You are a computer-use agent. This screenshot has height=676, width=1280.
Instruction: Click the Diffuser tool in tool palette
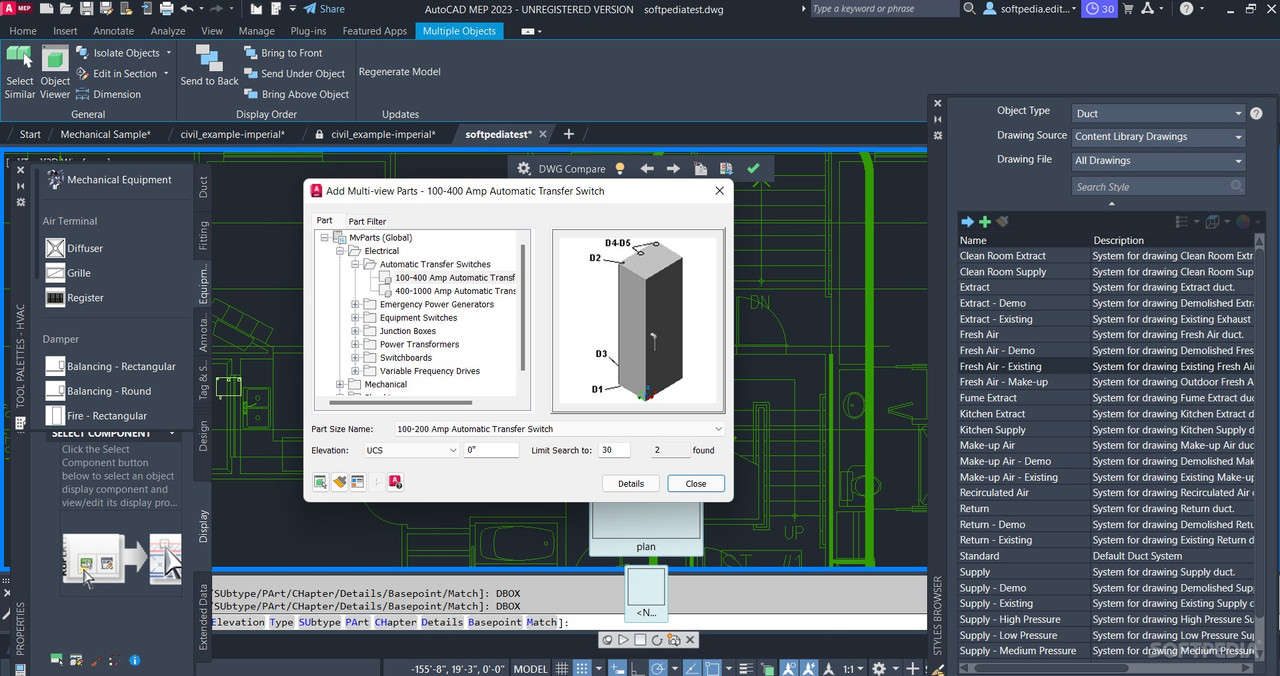point(75,248)
